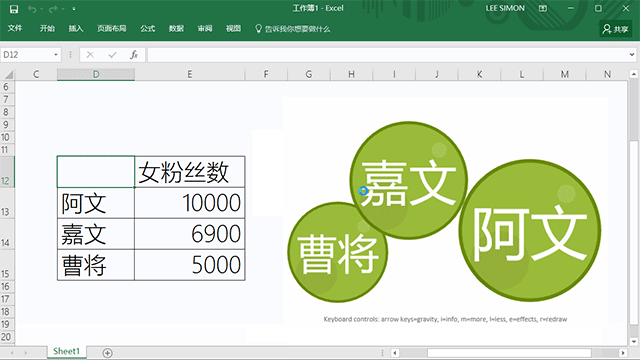Image resolution: width=640 pixels, height=360 pixels.
Task: Click the Cancel X icon in formula bar
Action: click(x=90, y=55)
